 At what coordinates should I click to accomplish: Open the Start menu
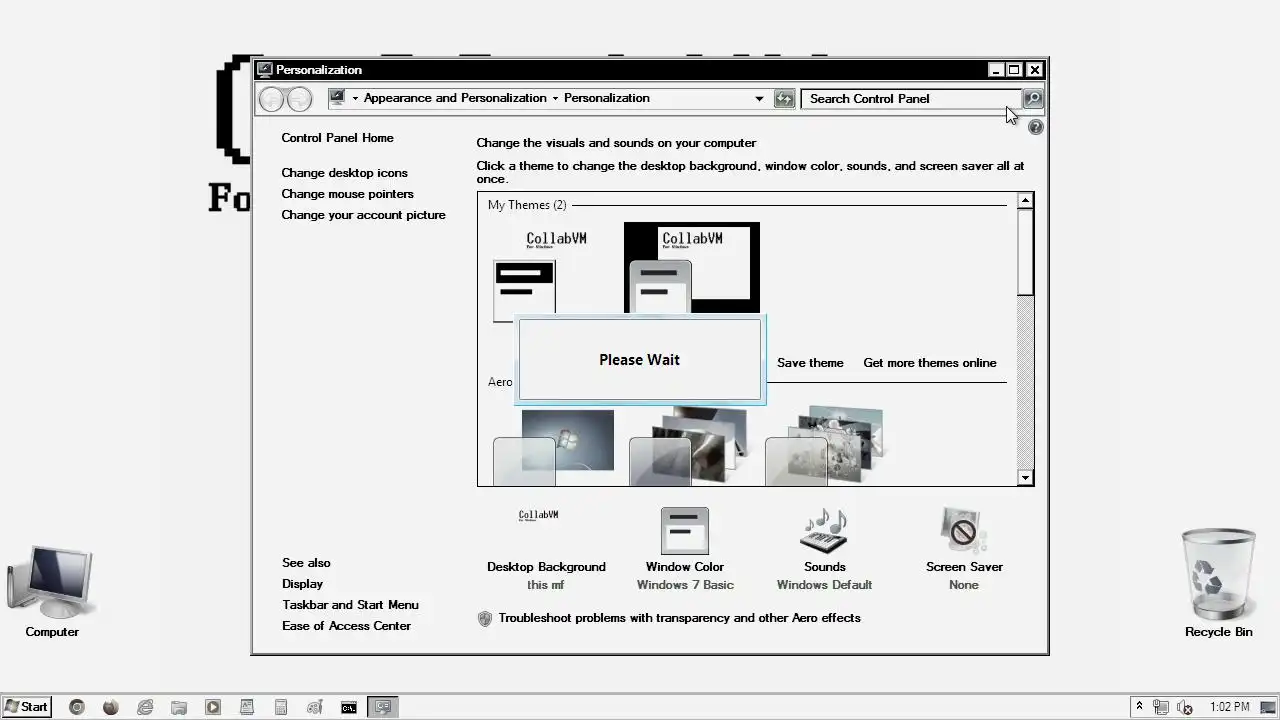tap(26, 707)
